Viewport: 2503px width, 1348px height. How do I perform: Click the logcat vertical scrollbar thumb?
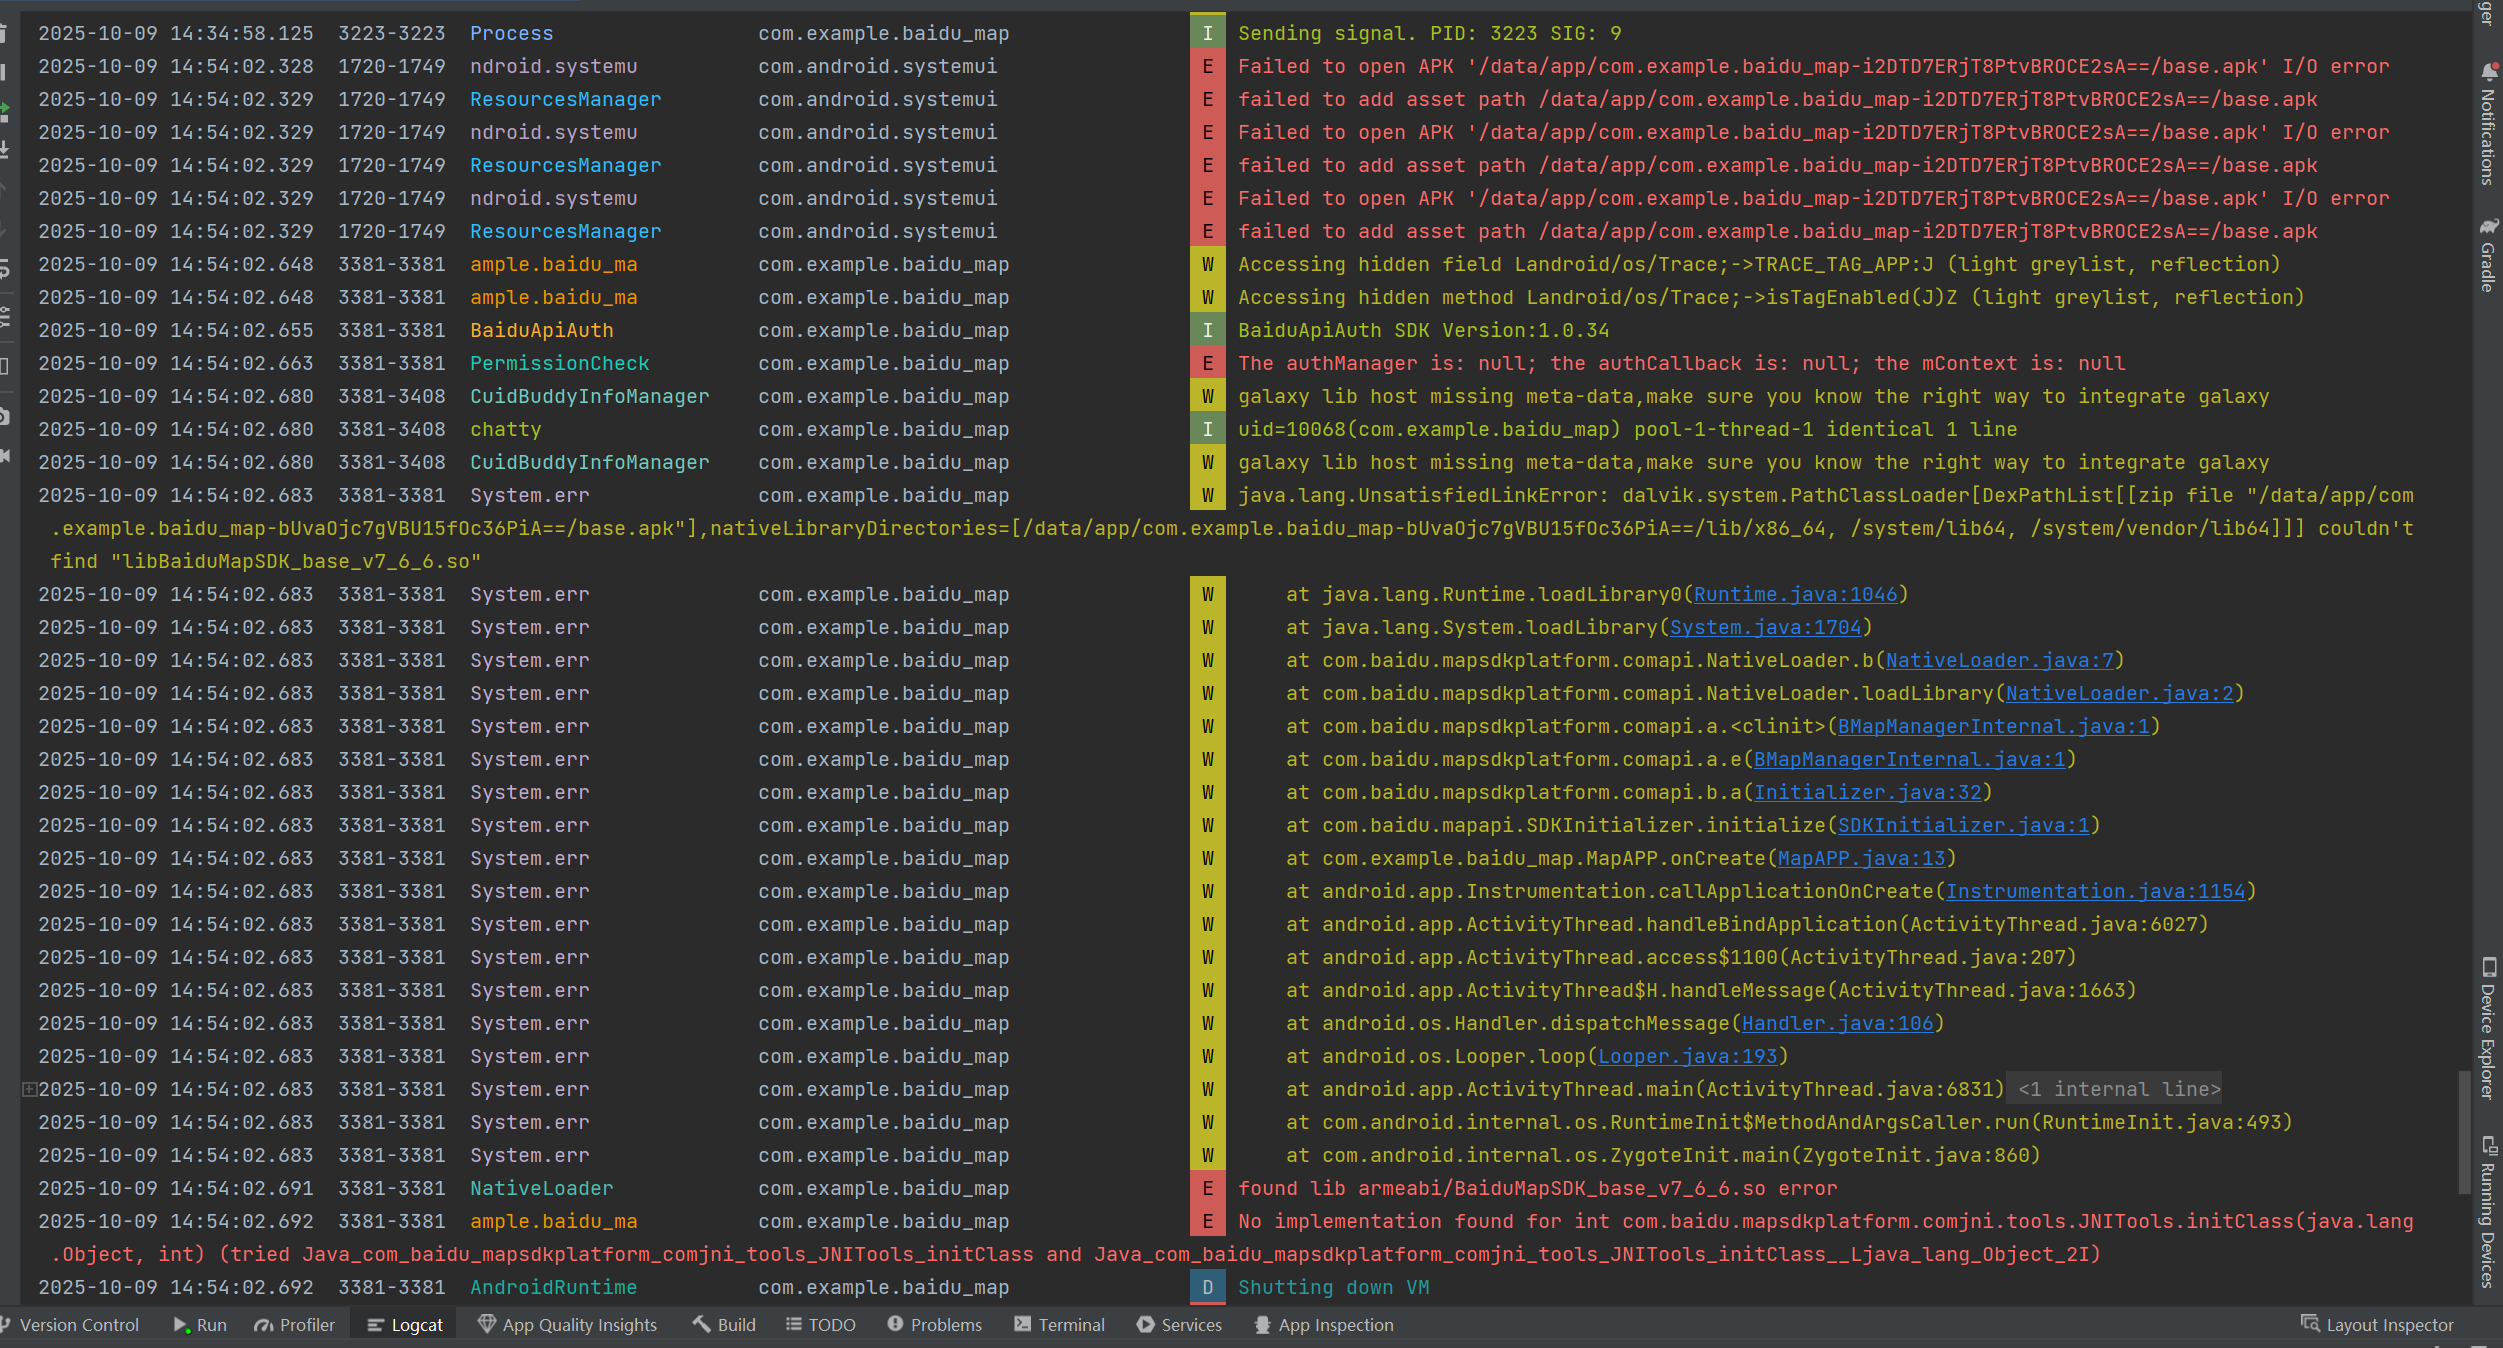pyautogui.click(x=2464, y=1130)
